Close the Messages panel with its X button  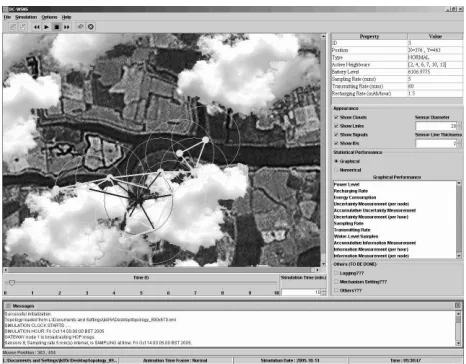click(x=457, y=305)
